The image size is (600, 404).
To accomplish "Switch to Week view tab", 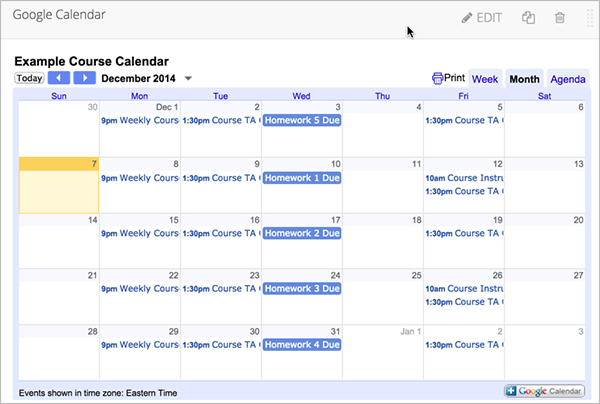I will click(x=485, y=78).
